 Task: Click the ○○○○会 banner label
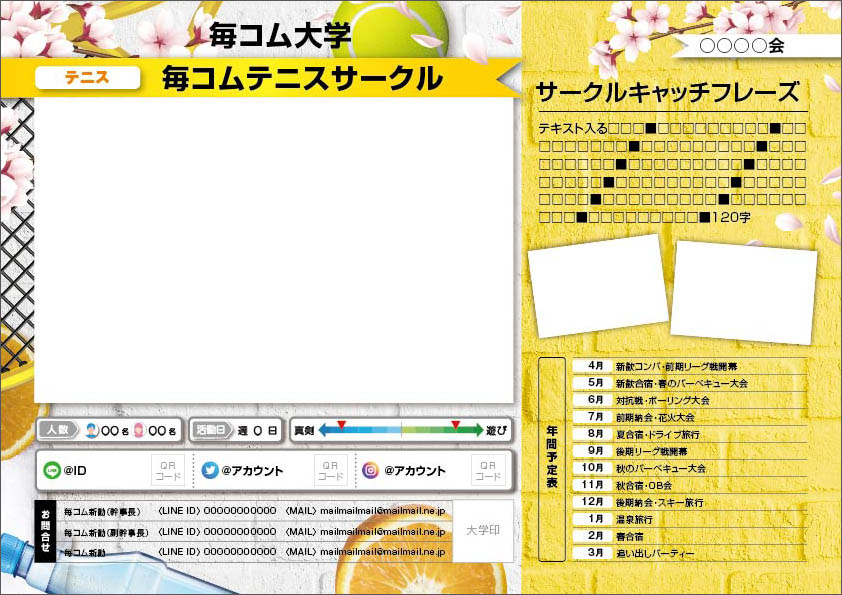(742, 46)
